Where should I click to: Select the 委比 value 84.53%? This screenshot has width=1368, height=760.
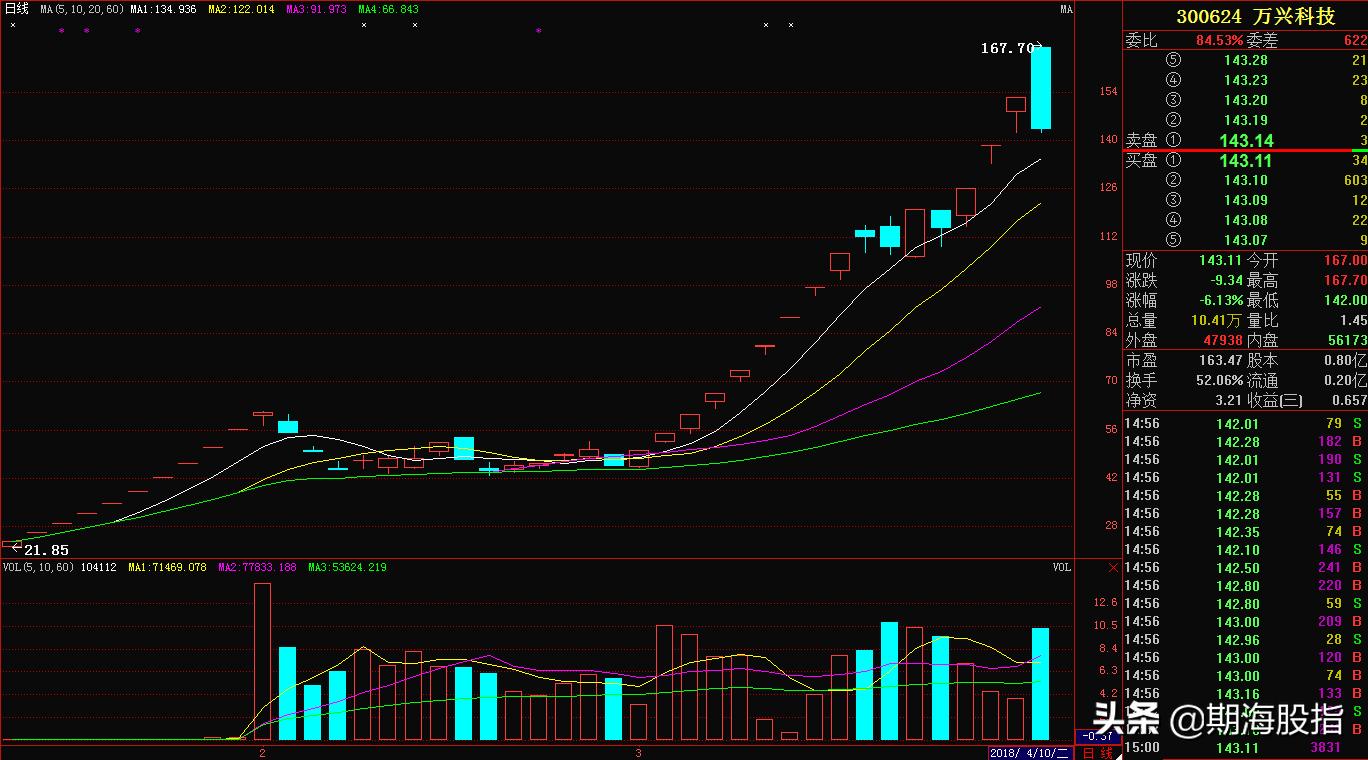point(1219,41)
